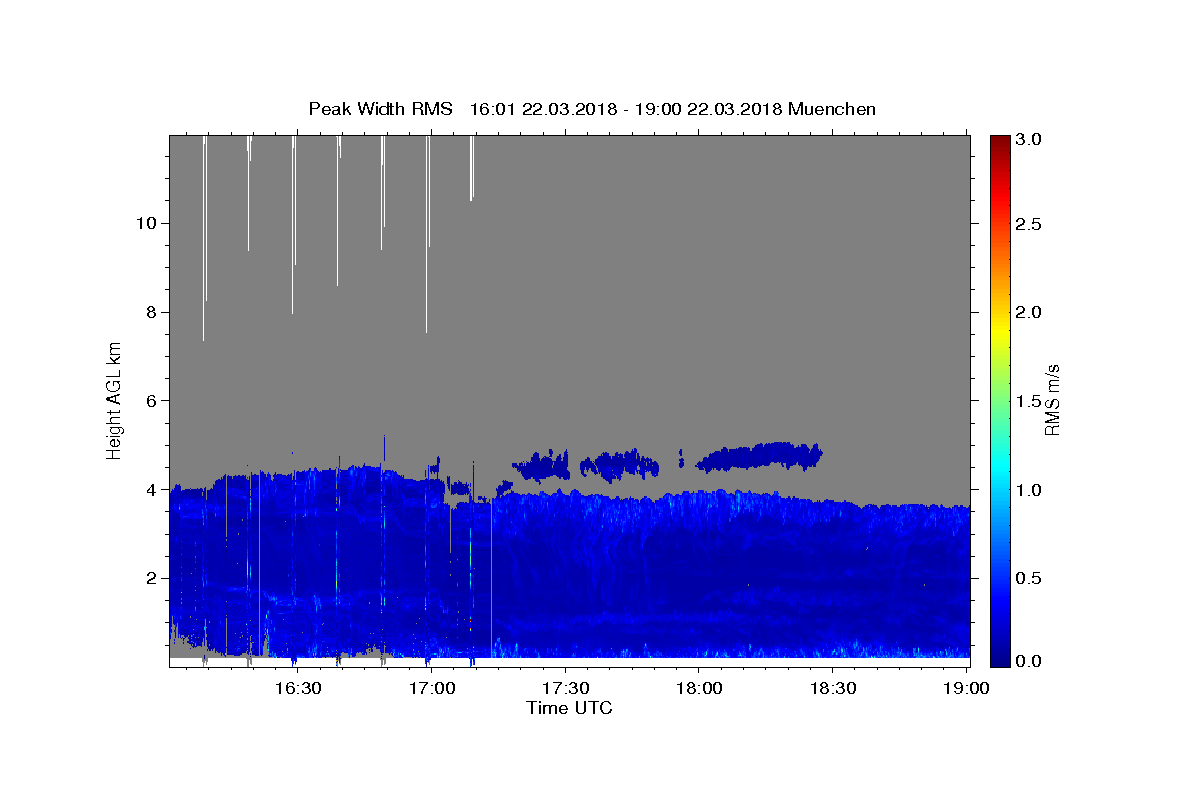Click the "RMS m/s" colorbar label
The width and height of the screenshot is (1200, 800).
click(x=1052, y=400)
